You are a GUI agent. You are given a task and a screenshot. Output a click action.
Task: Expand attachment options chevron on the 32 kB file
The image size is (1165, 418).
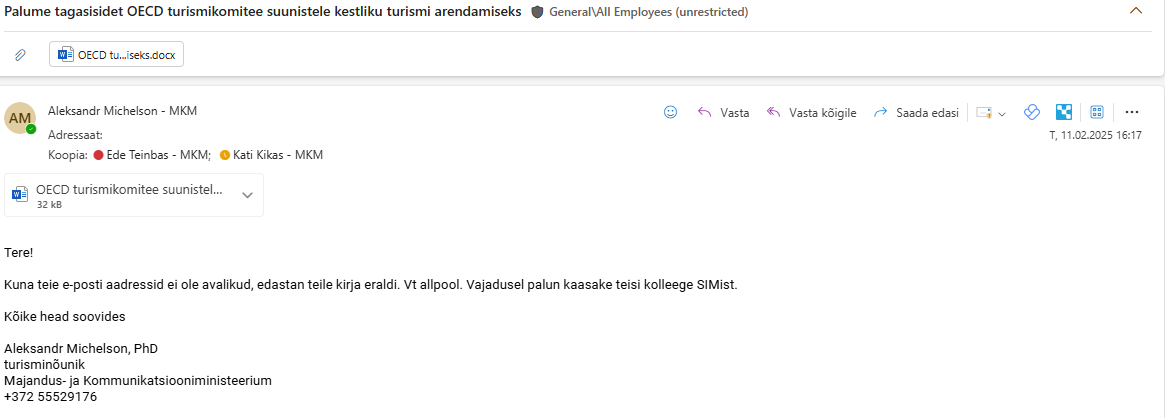tap(248, 195)
